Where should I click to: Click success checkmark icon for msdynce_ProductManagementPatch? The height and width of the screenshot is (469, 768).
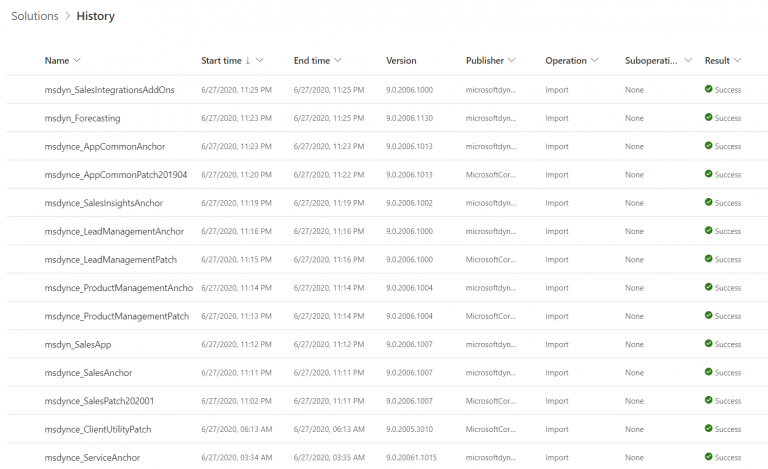point(708,315)
